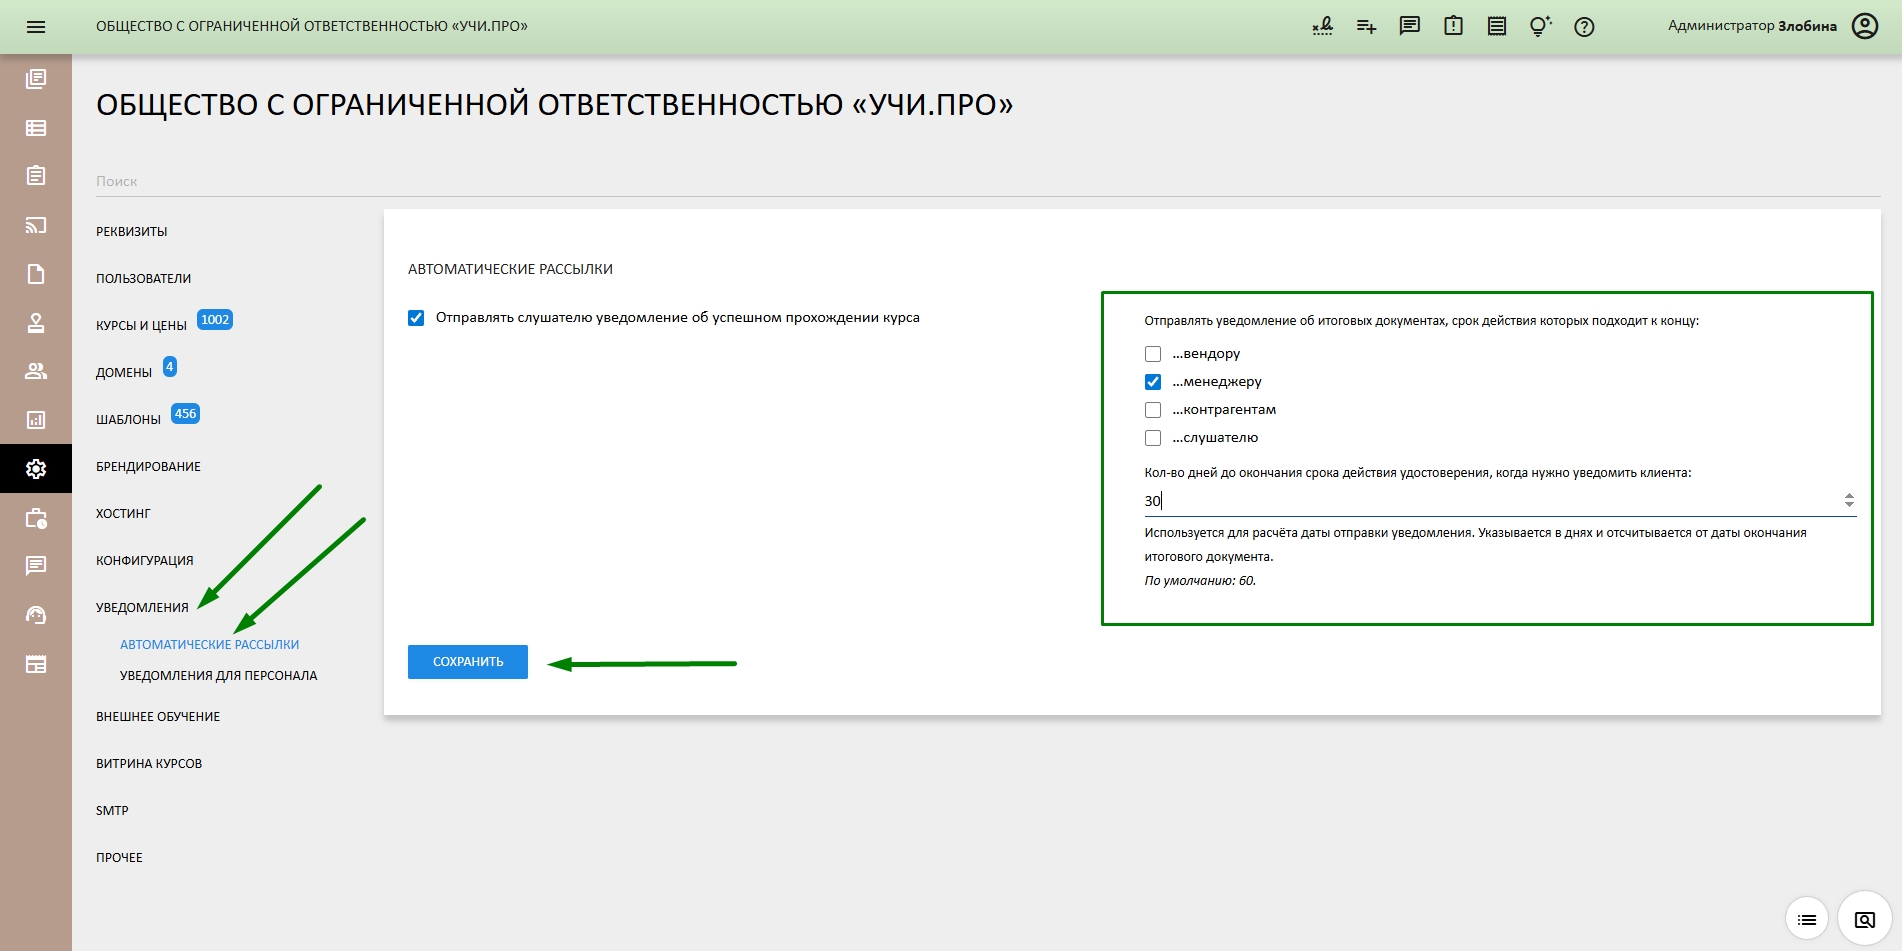This screenshot has height=951, width=1902.
Task: Enable the «...вендору» notification checkbox
Action: [1152, 353]
